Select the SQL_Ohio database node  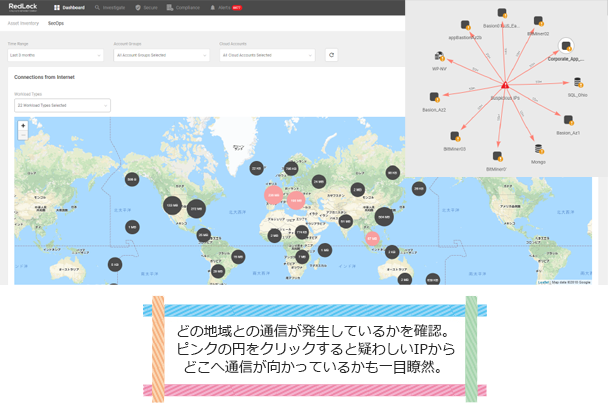pyautogui.click(x=578, y=82)
